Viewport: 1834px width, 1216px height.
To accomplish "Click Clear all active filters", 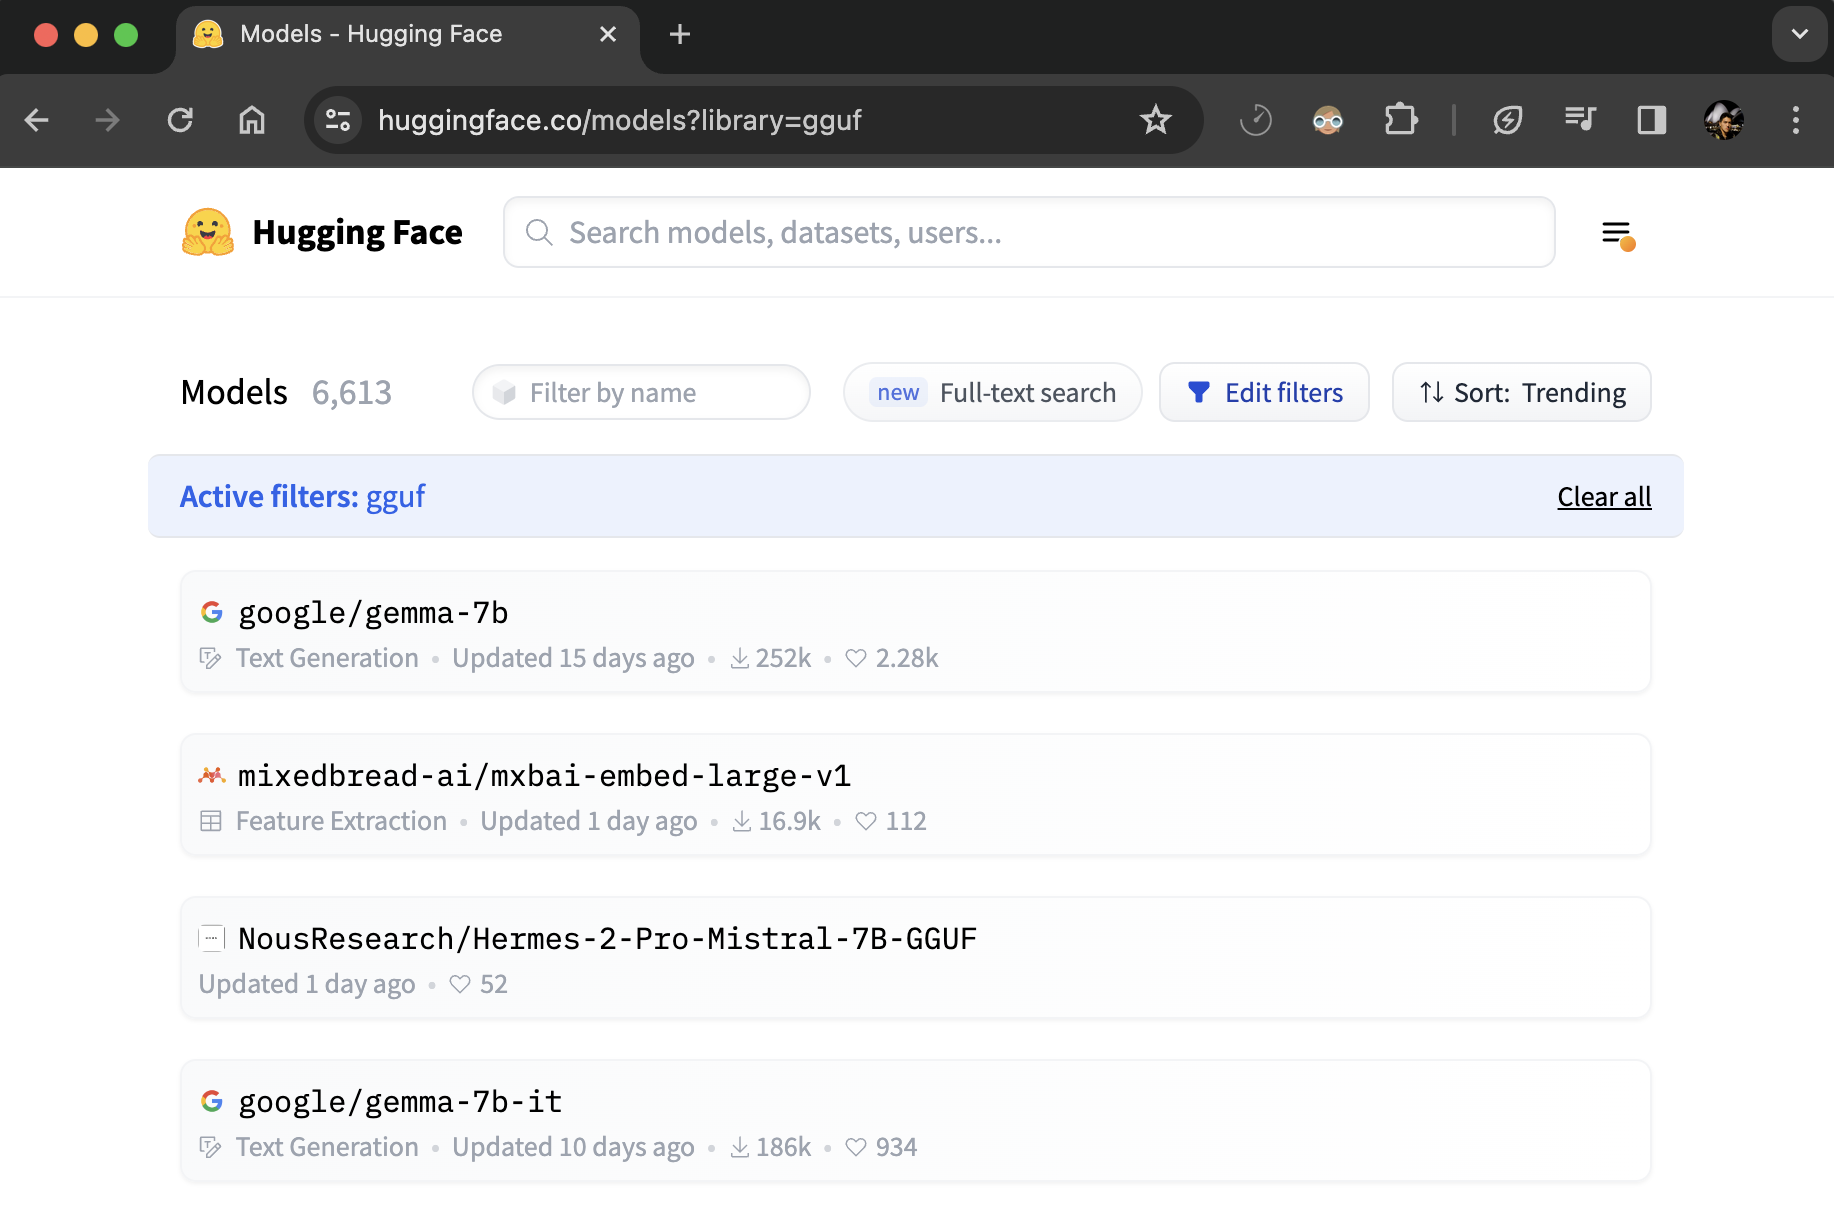I will pyautogui.click(x=1604, y=497).
